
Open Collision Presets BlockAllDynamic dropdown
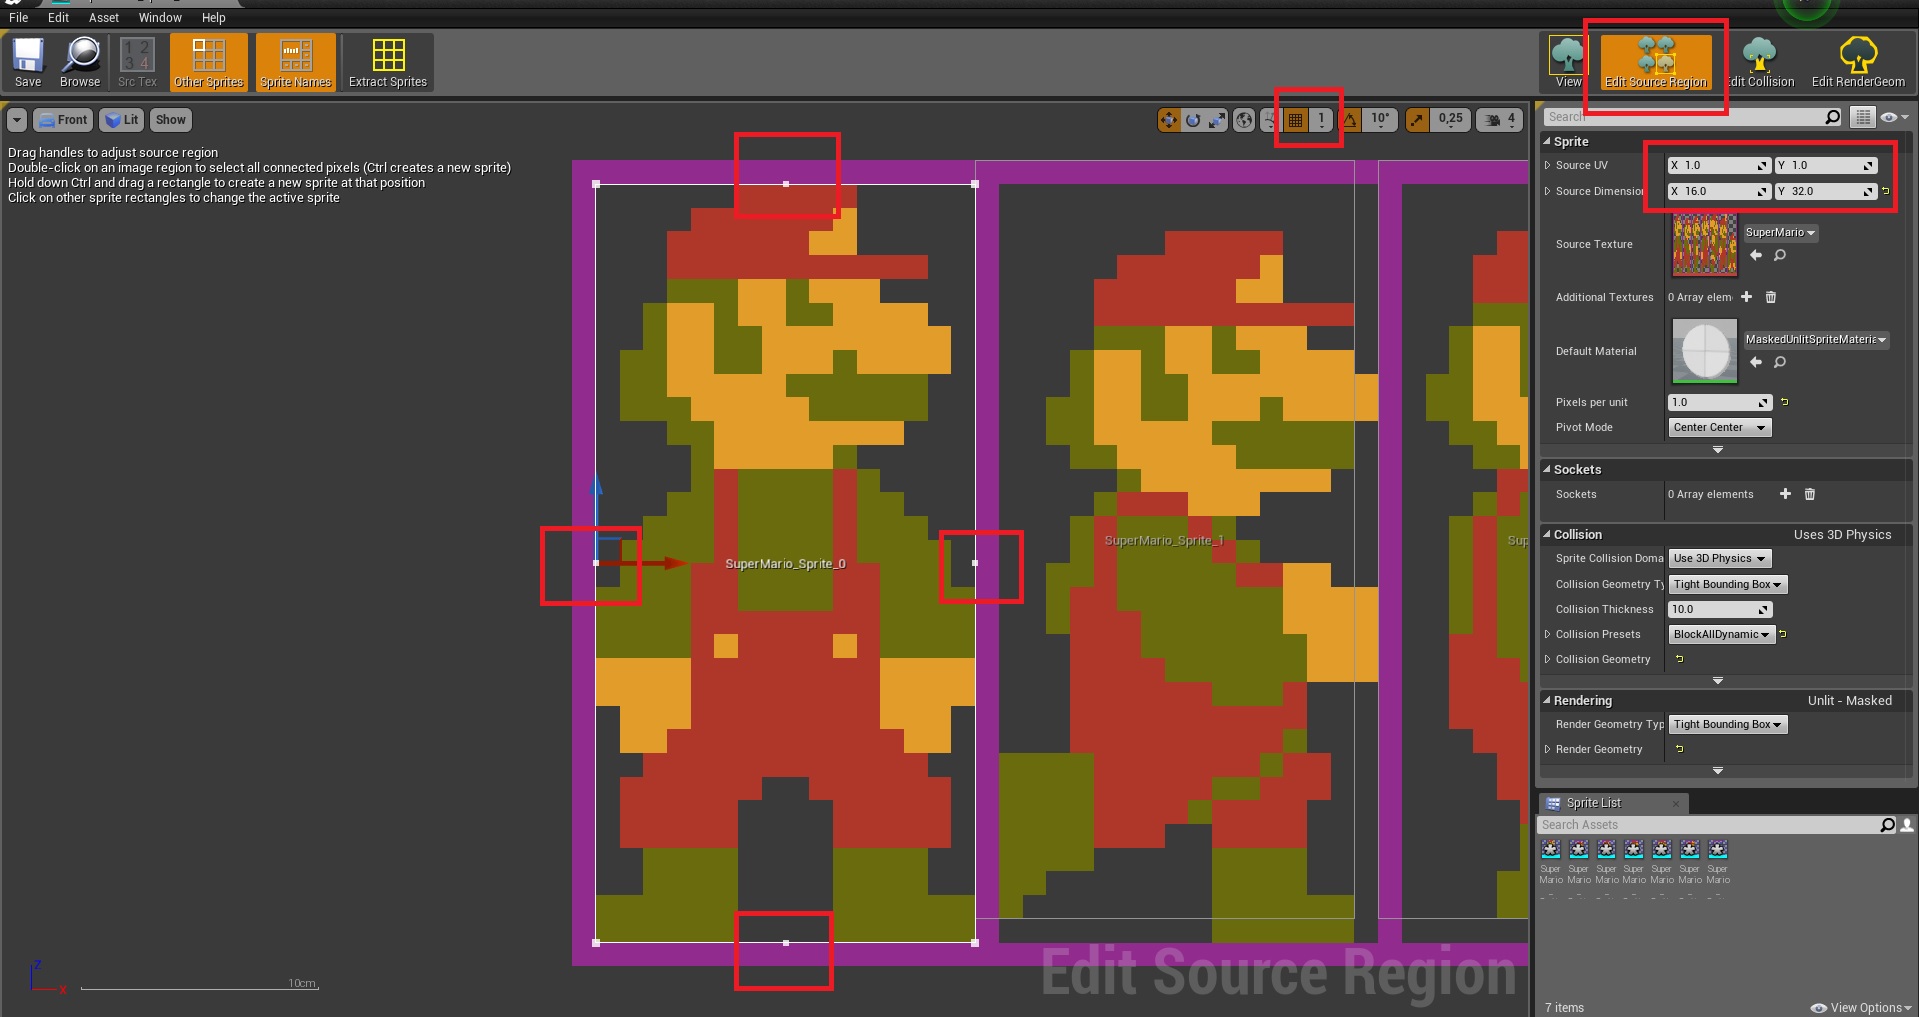[x=1721, y=634]
